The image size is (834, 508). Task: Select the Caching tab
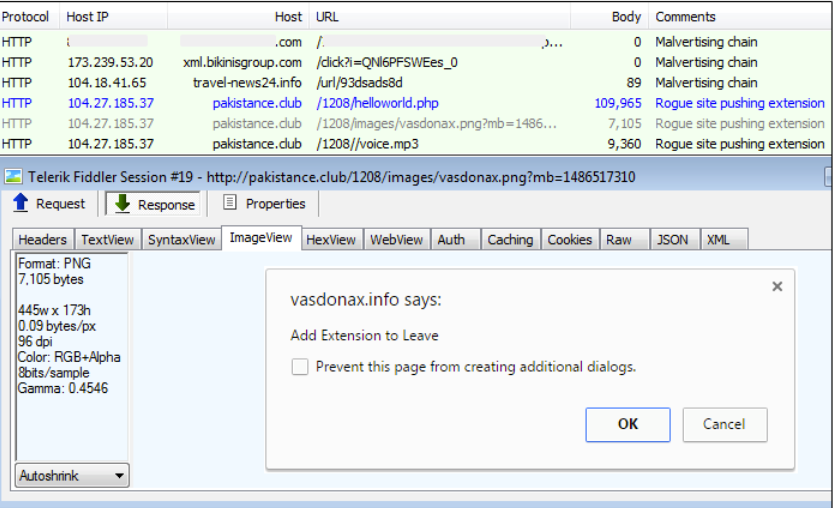tap(510, 240)
